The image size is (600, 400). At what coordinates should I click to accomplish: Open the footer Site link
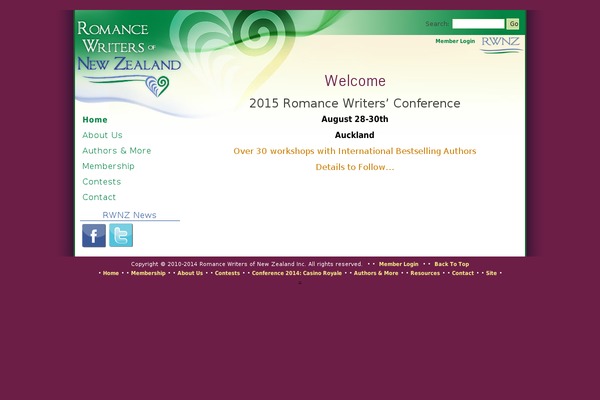(x=491, y=273)
